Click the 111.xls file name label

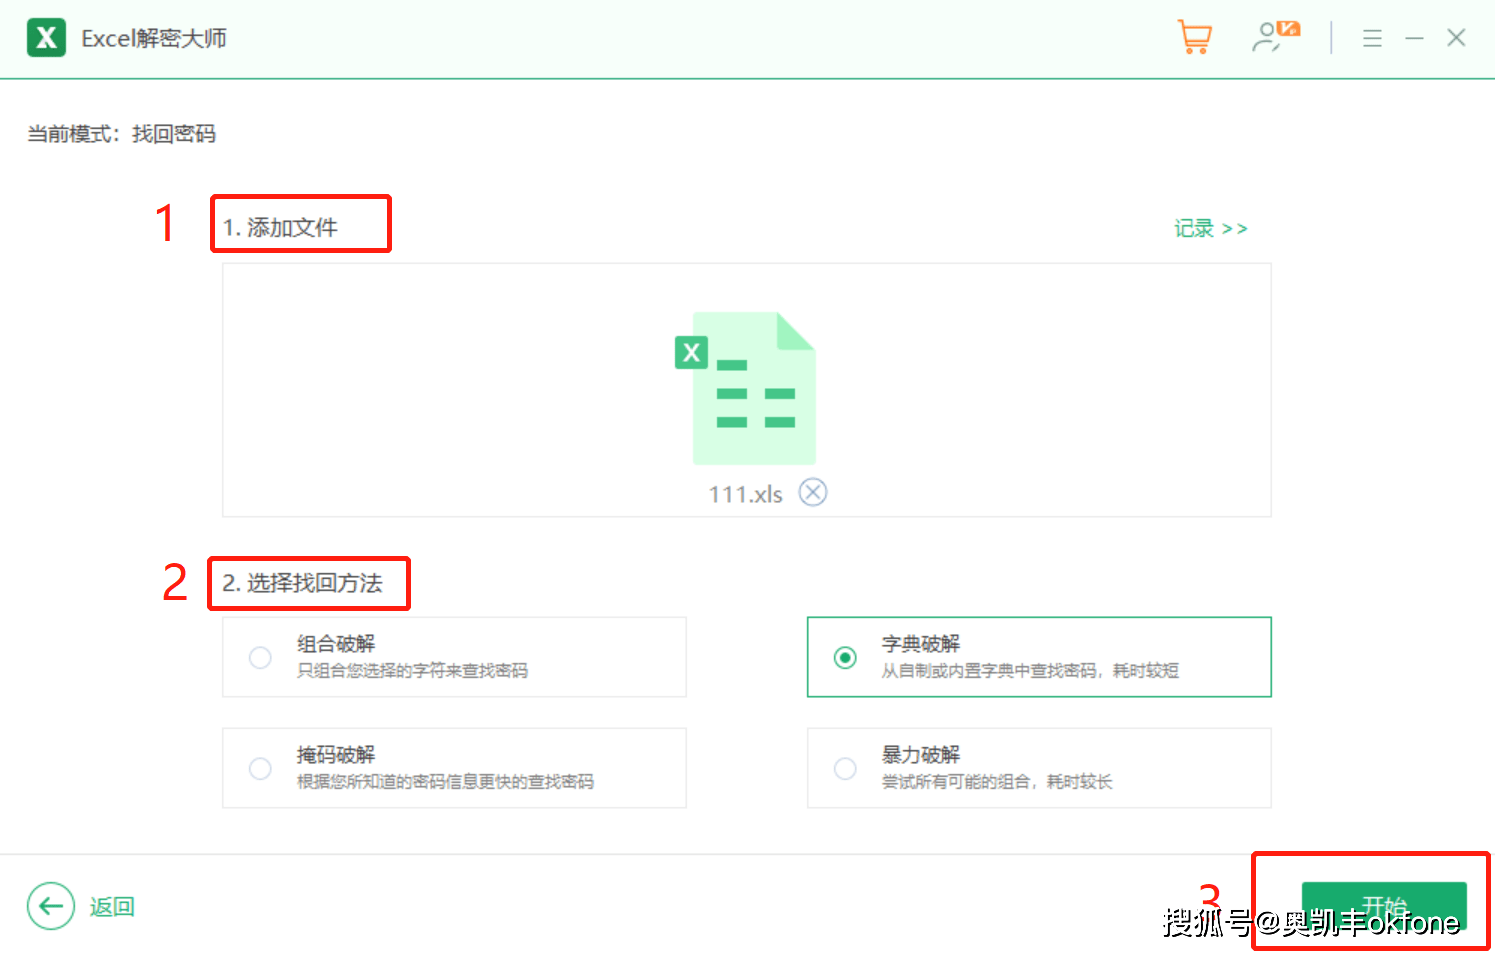coord(744,492)
